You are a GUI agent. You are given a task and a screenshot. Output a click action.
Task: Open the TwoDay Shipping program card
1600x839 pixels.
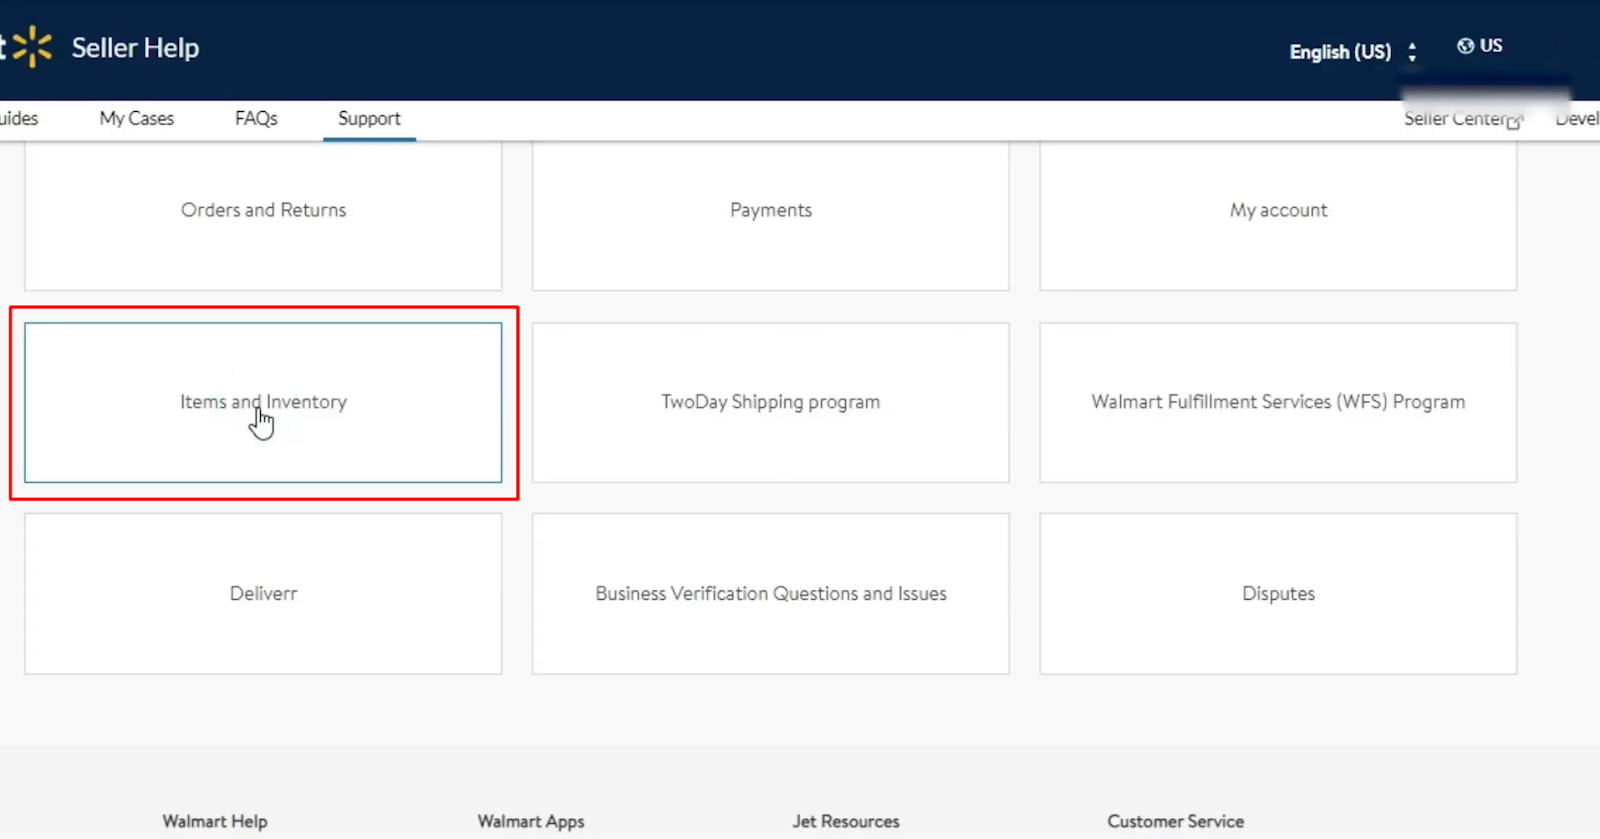(771, 402)
